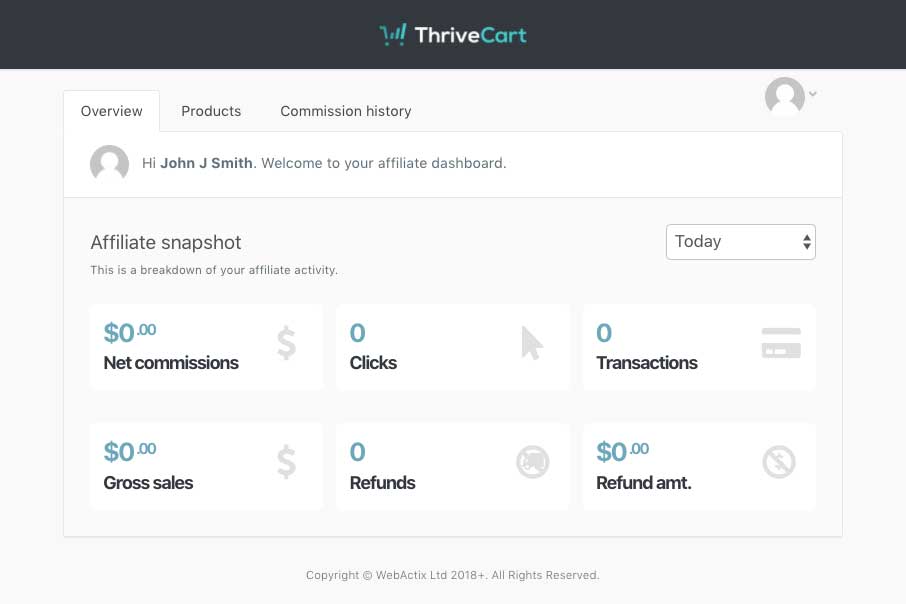906x604 pixels.
Task: Click the ThriveCart logo in the header
Action: [x=452, y=34]
